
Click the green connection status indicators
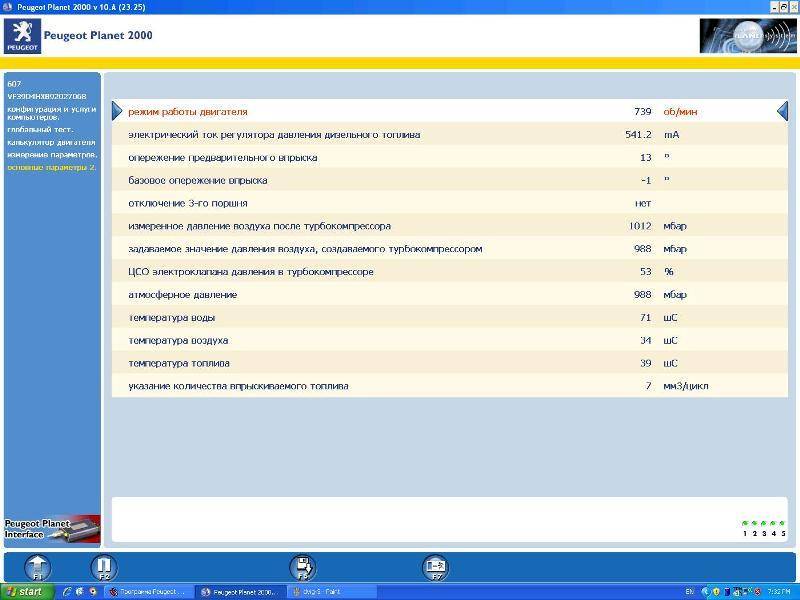[764, 523]
